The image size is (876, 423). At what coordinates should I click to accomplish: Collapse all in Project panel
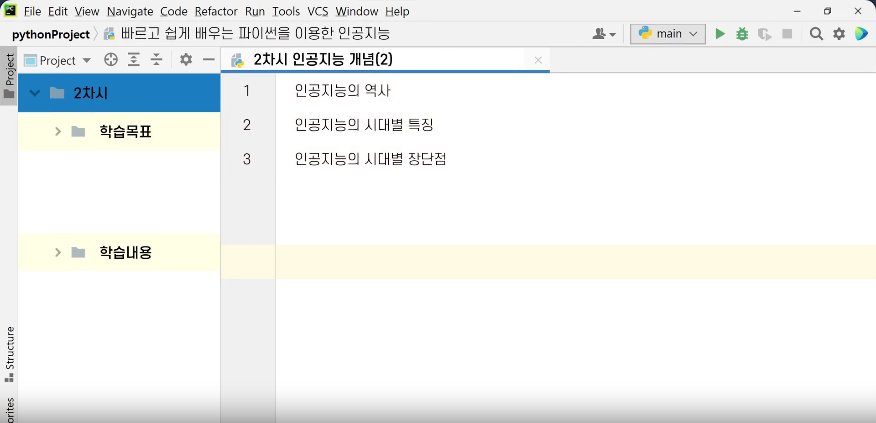coord(156,60)
